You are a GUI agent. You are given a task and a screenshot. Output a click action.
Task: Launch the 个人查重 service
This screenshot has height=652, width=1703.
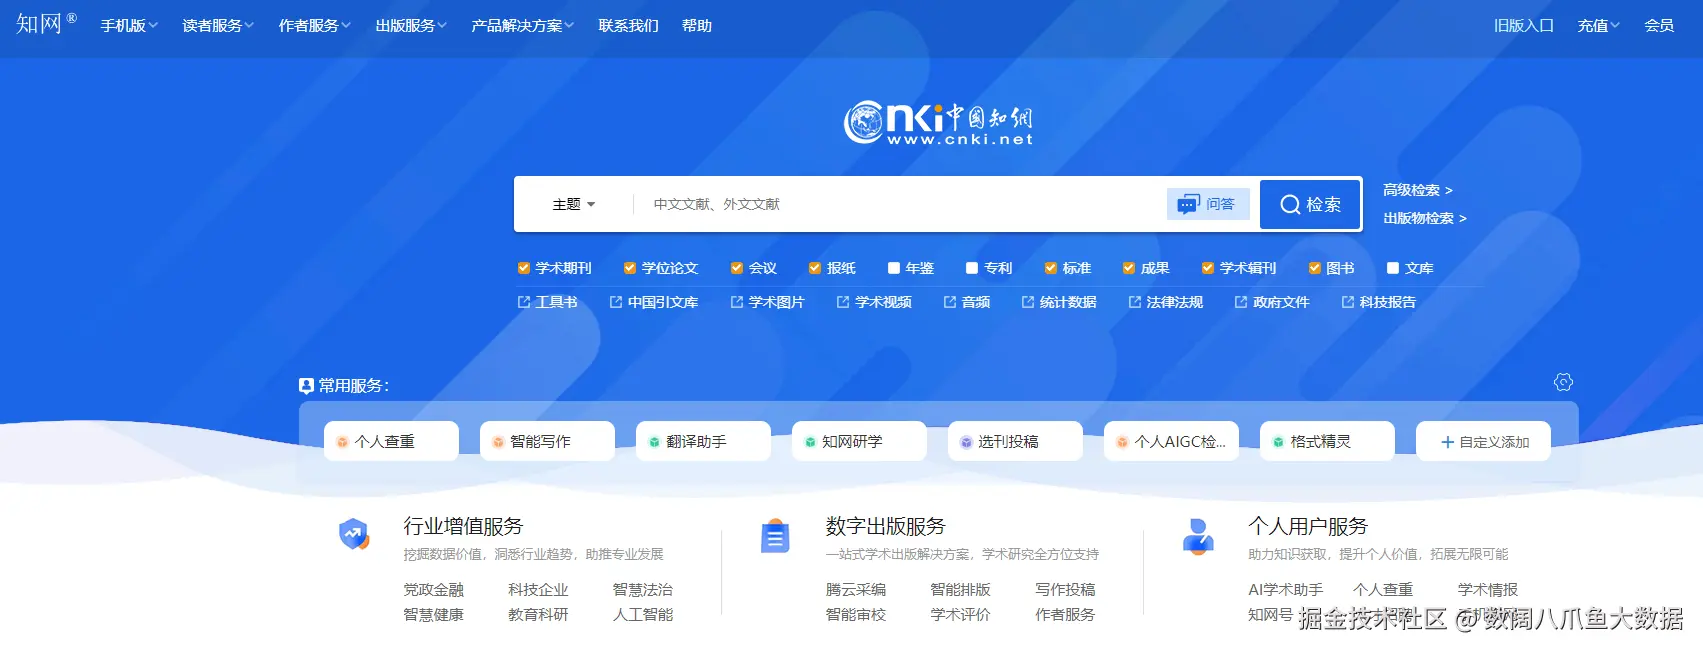391,441
